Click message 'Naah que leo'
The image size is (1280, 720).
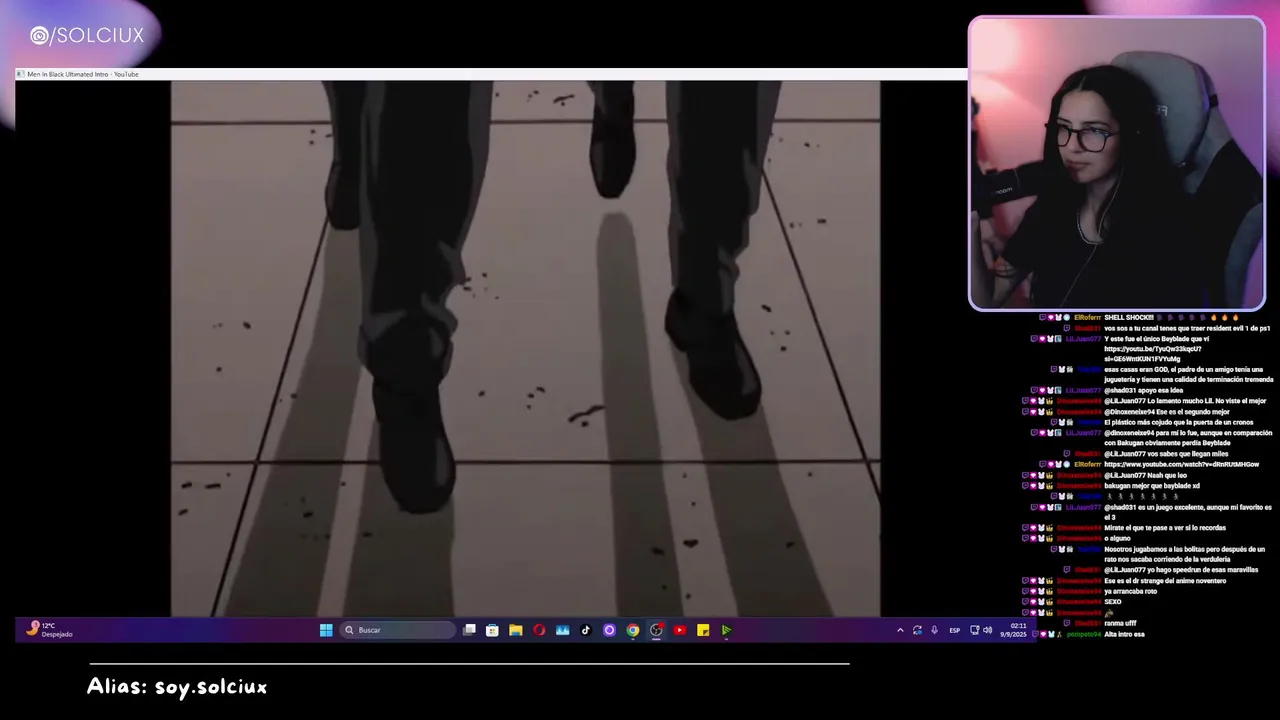pos(1167,475)
